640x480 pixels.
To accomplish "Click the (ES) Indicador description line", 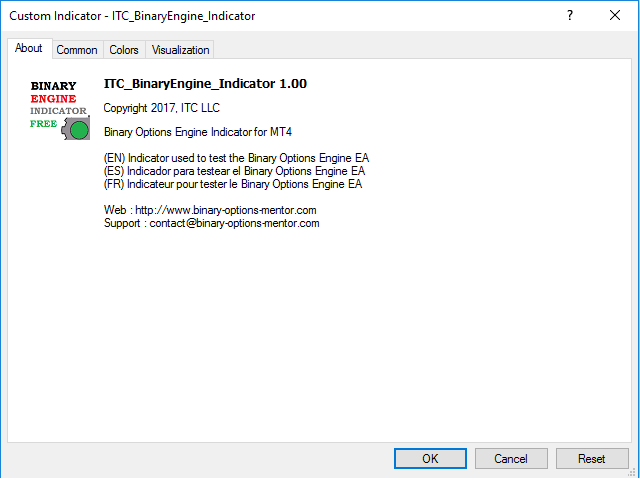I will 234,171.
